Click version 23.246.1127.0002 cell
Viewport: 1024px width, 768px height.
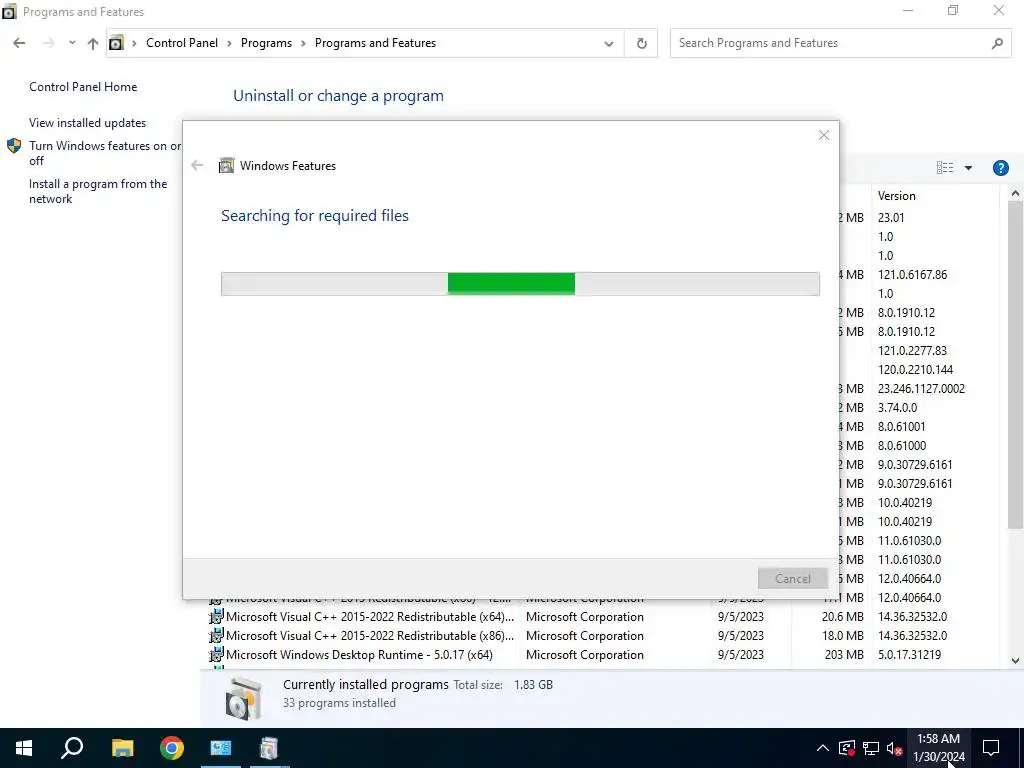tap(921, 389)
